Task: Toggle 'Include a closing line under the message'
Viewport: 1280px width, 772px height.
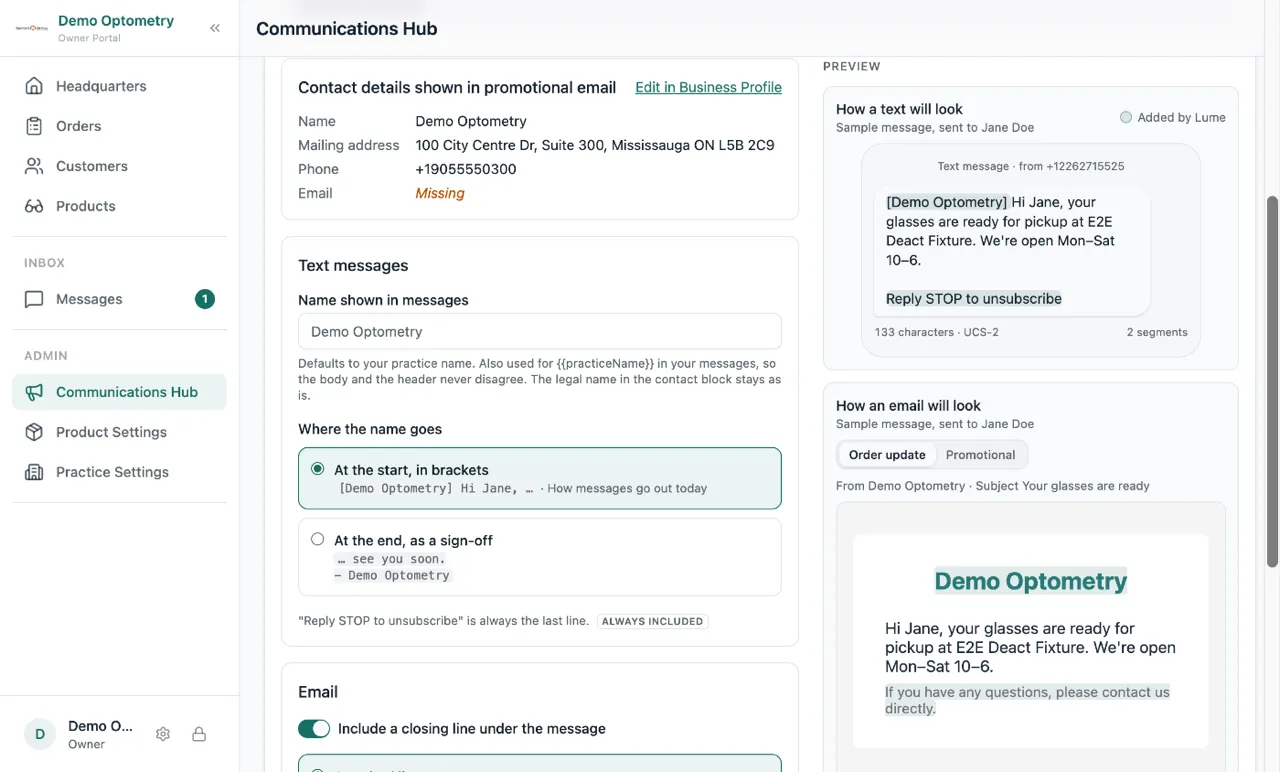Action: [x=314, y=729]
